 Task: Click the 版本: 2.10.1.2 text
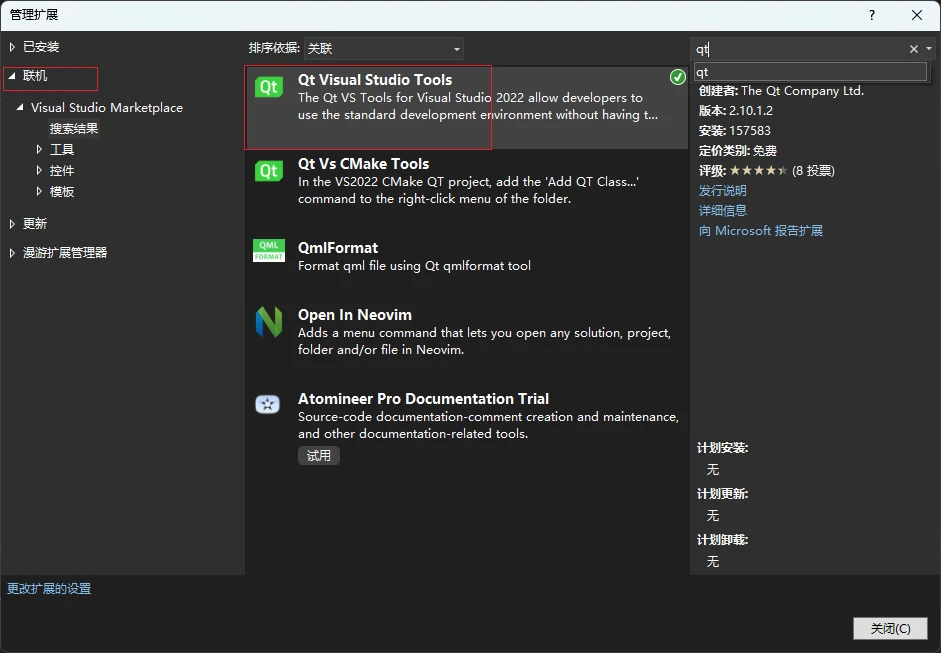tap(736, 111)
